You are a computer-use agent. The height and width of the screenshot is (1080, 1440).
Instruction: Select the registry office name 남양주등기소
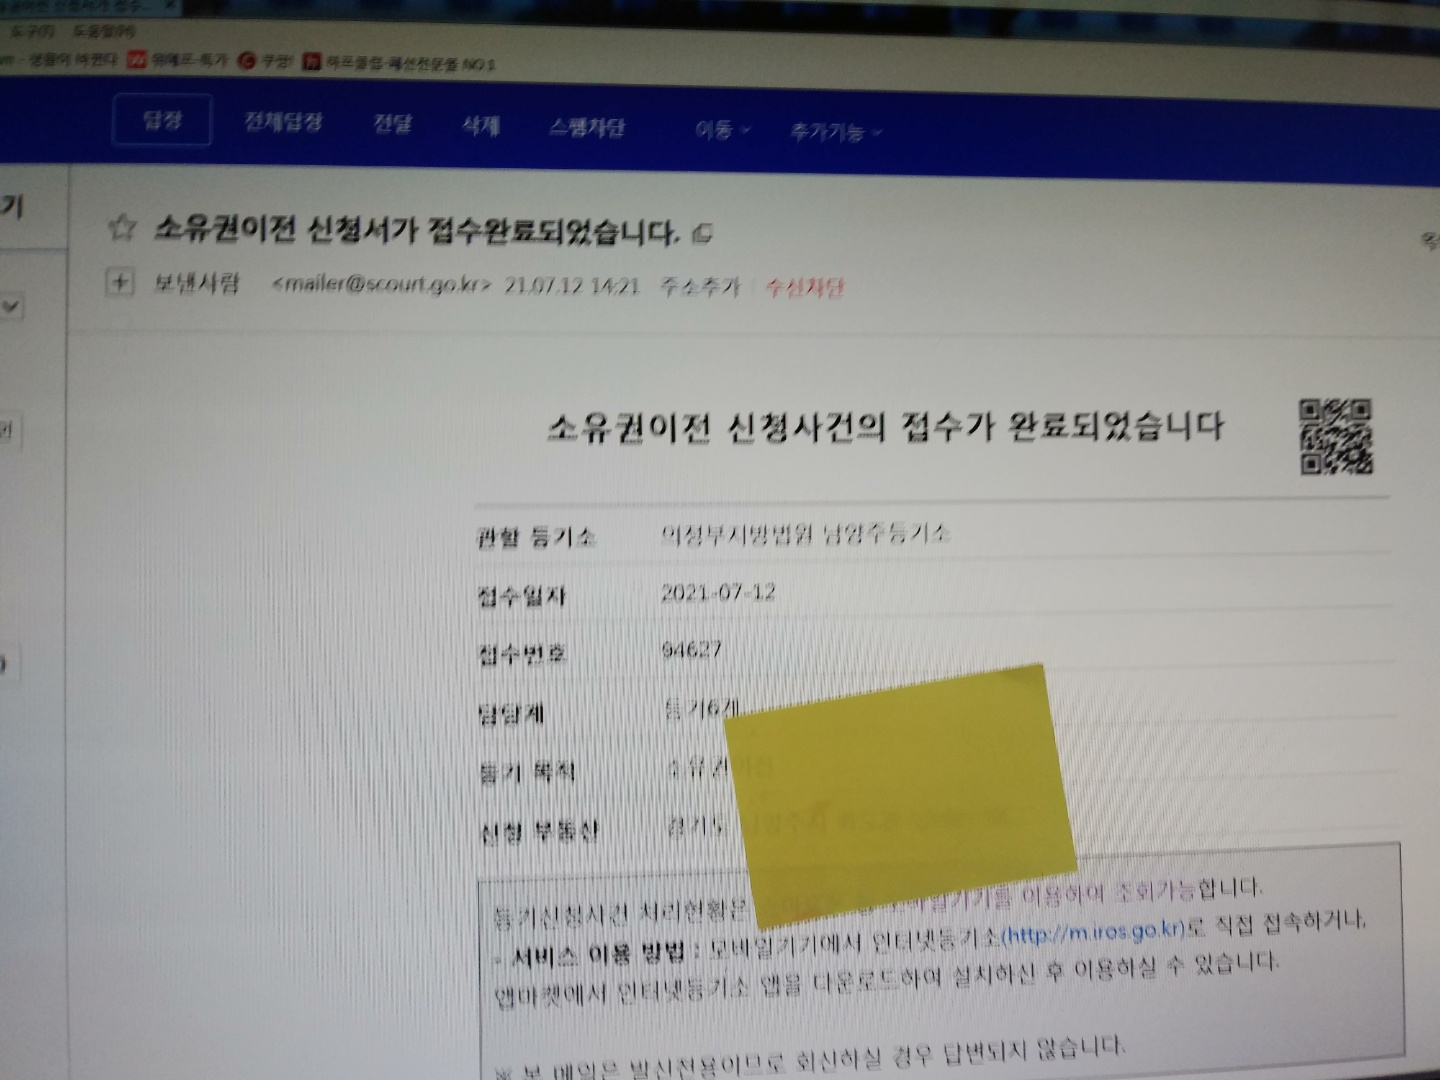tap(885, 534)
